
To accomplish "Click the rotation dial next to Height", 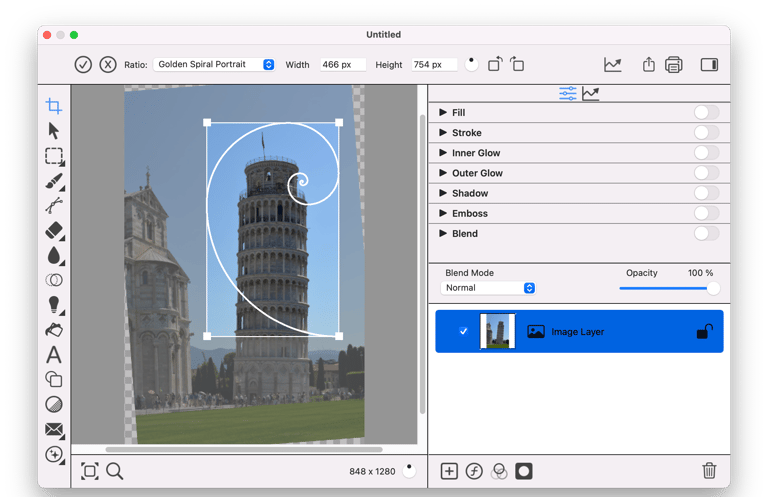I will 471,64.
